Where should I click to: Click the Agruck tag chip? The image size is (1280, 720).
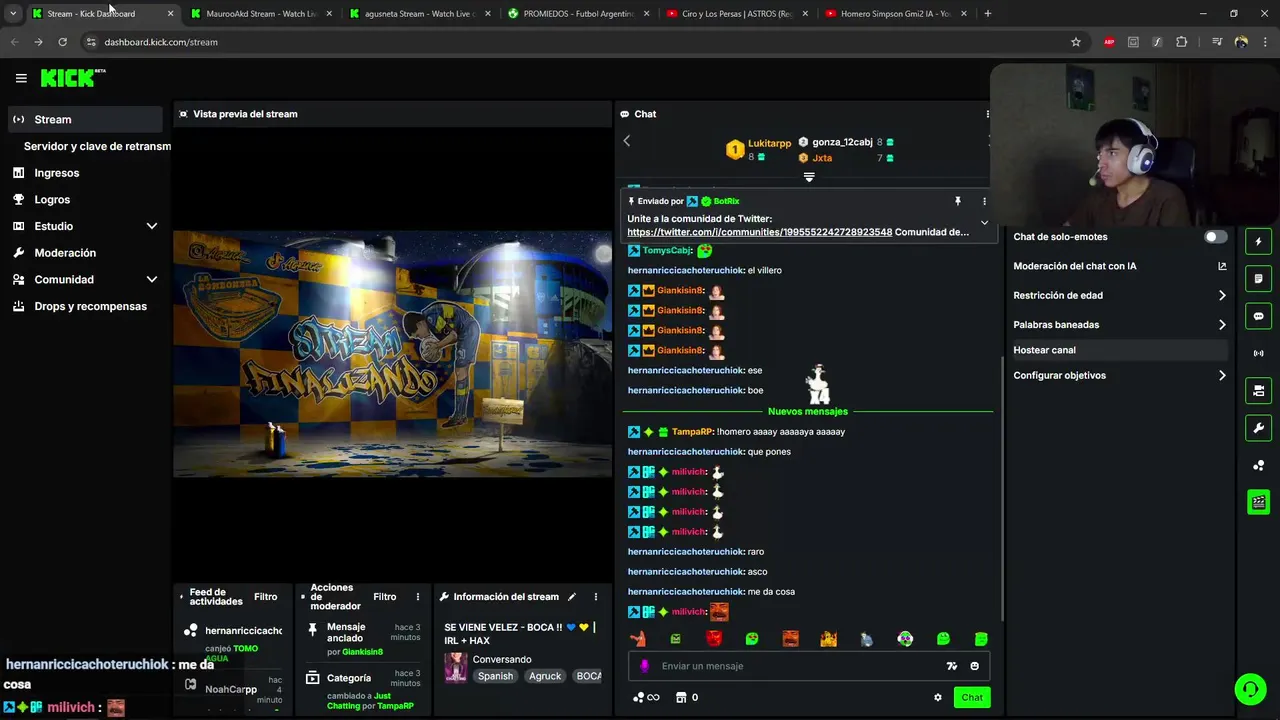(545, 676)
